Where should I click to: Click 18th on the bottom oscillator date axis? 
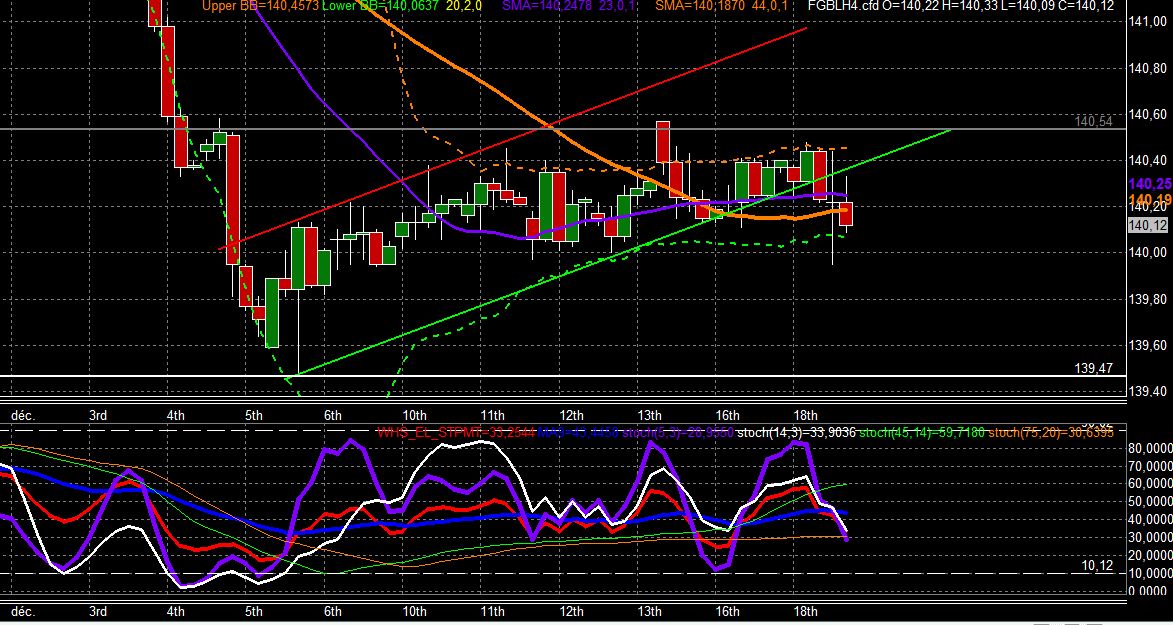(805, 612)
